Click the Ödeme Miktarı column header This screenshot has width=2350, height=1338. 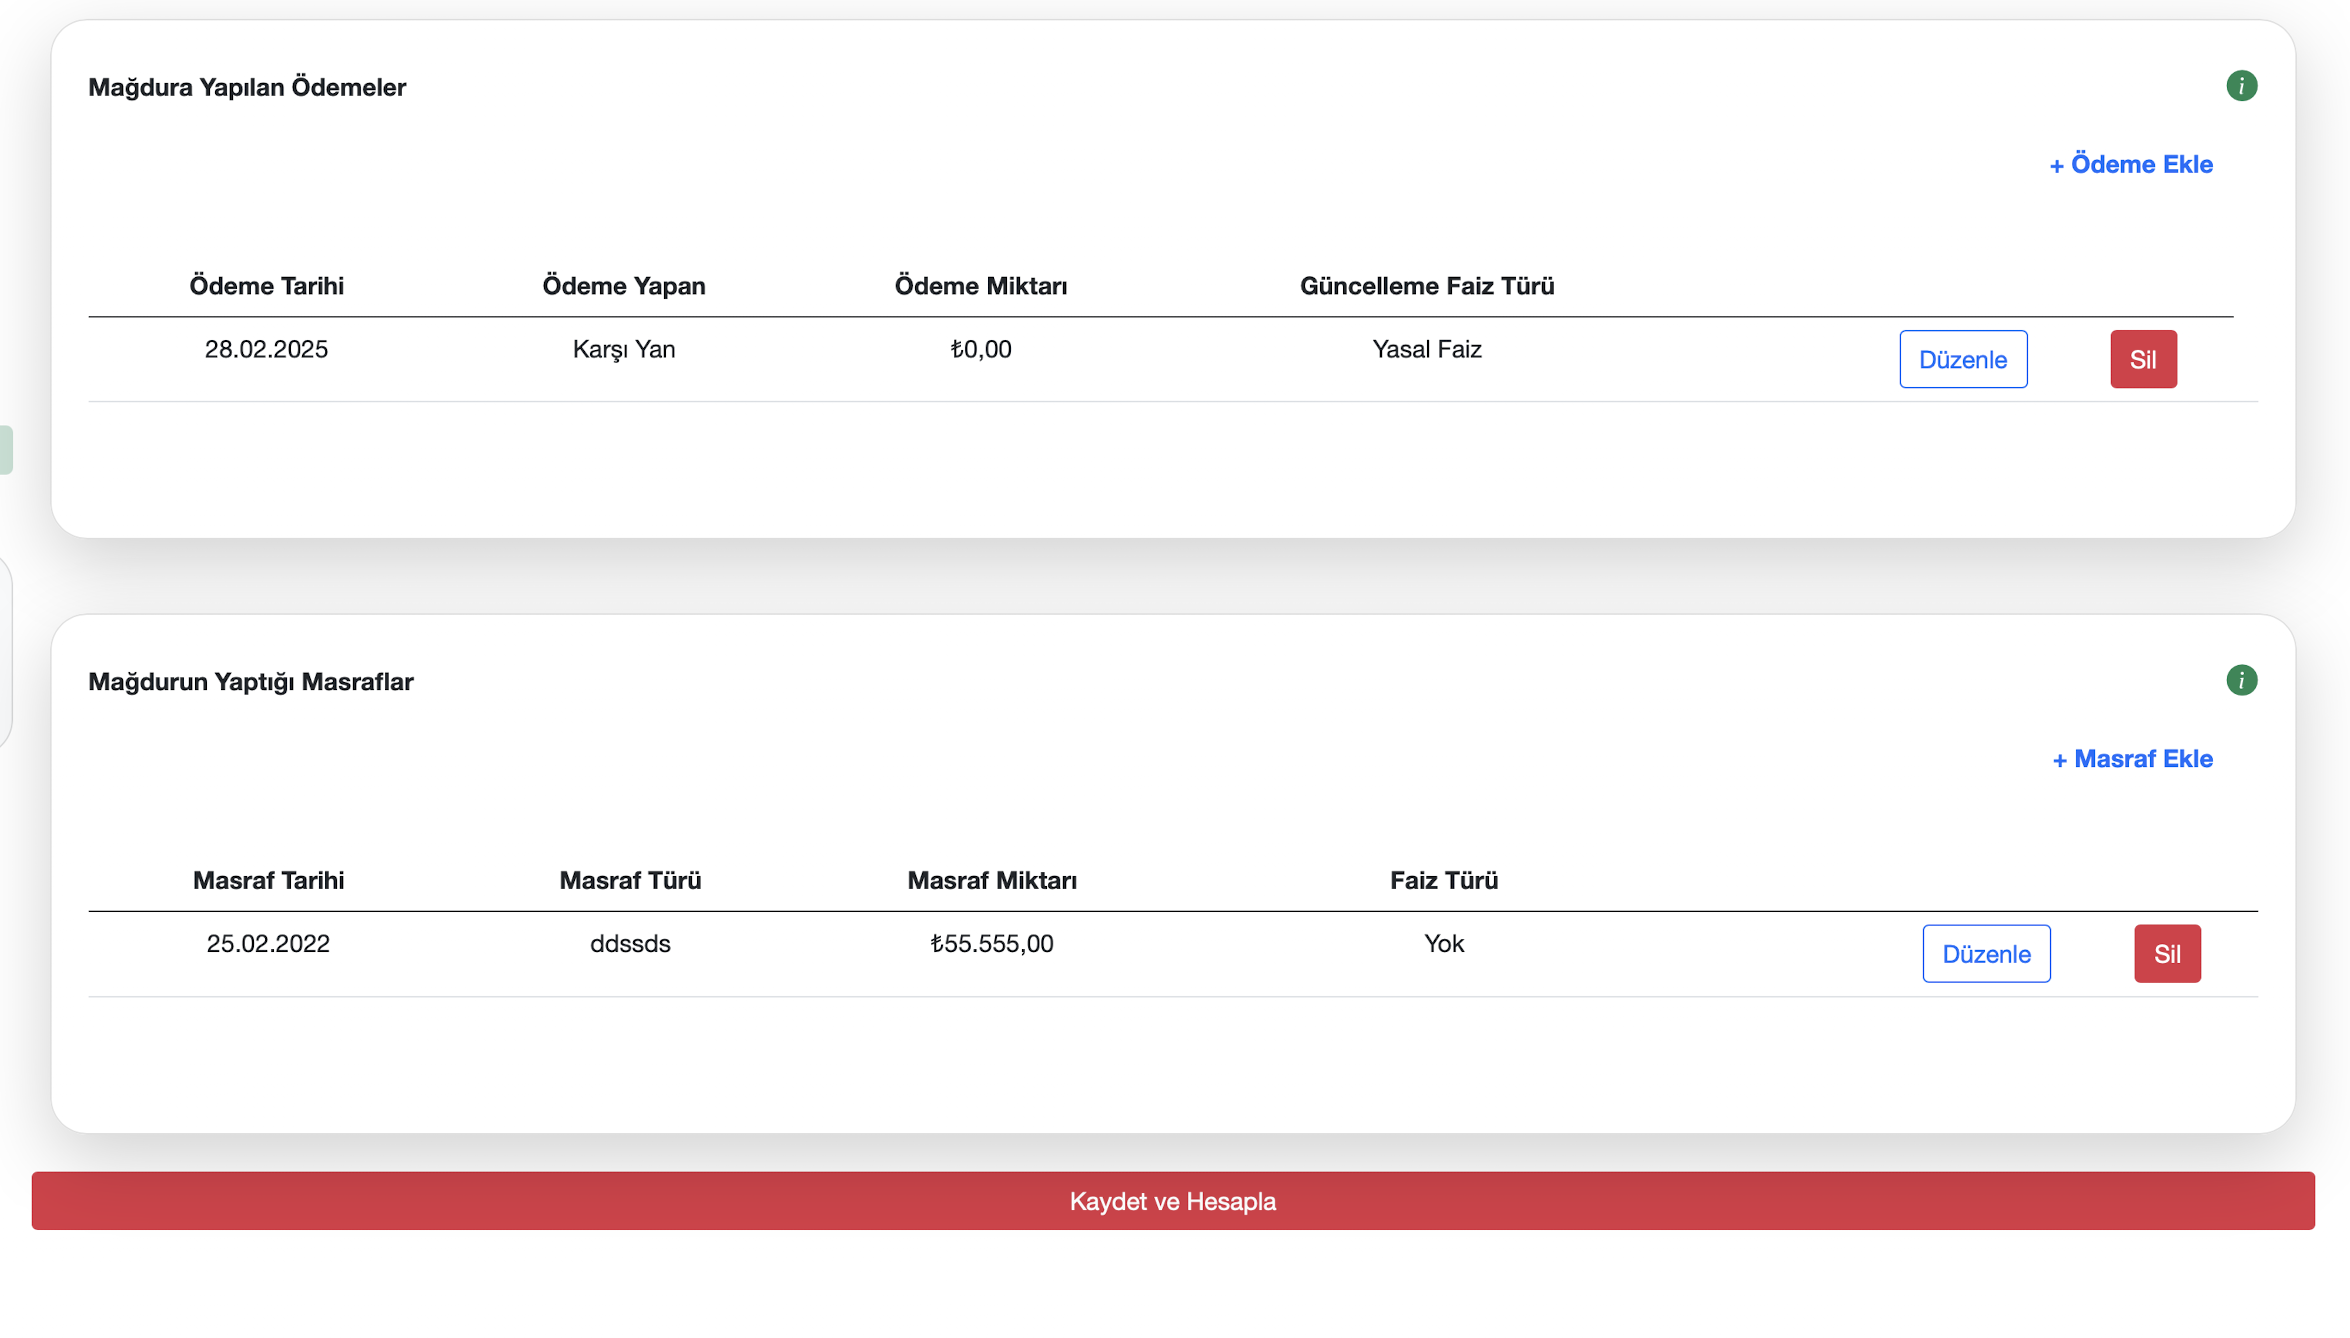[980, 286]
